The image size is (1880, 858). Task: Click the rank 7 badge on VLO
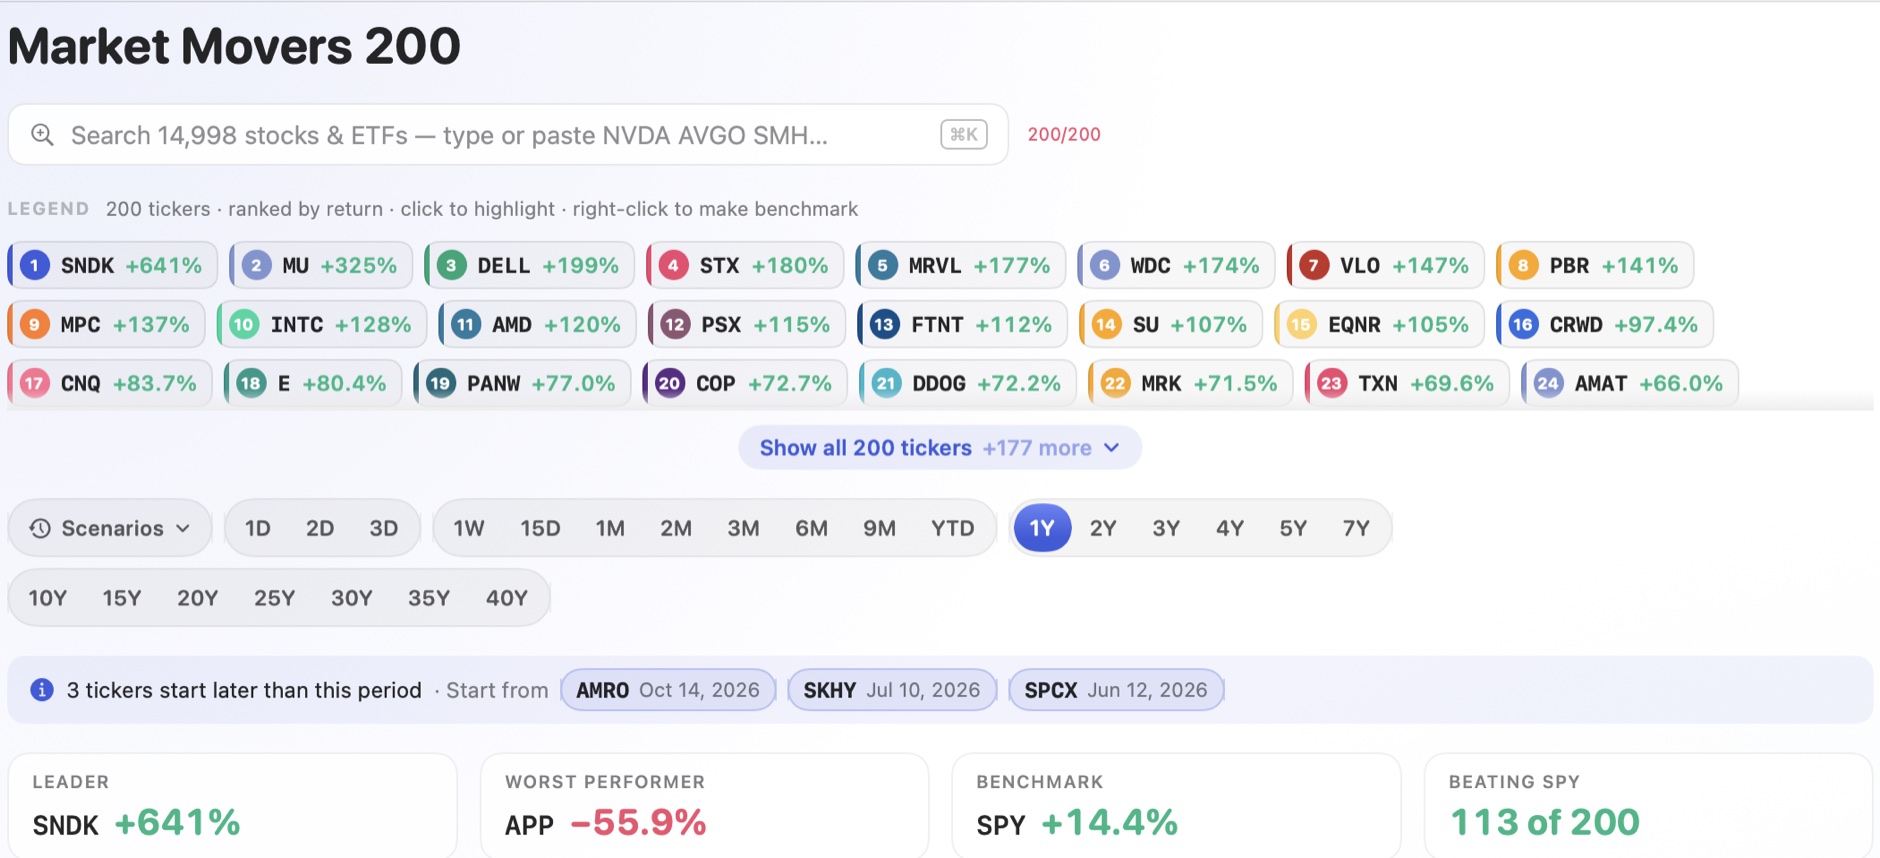1314,265
